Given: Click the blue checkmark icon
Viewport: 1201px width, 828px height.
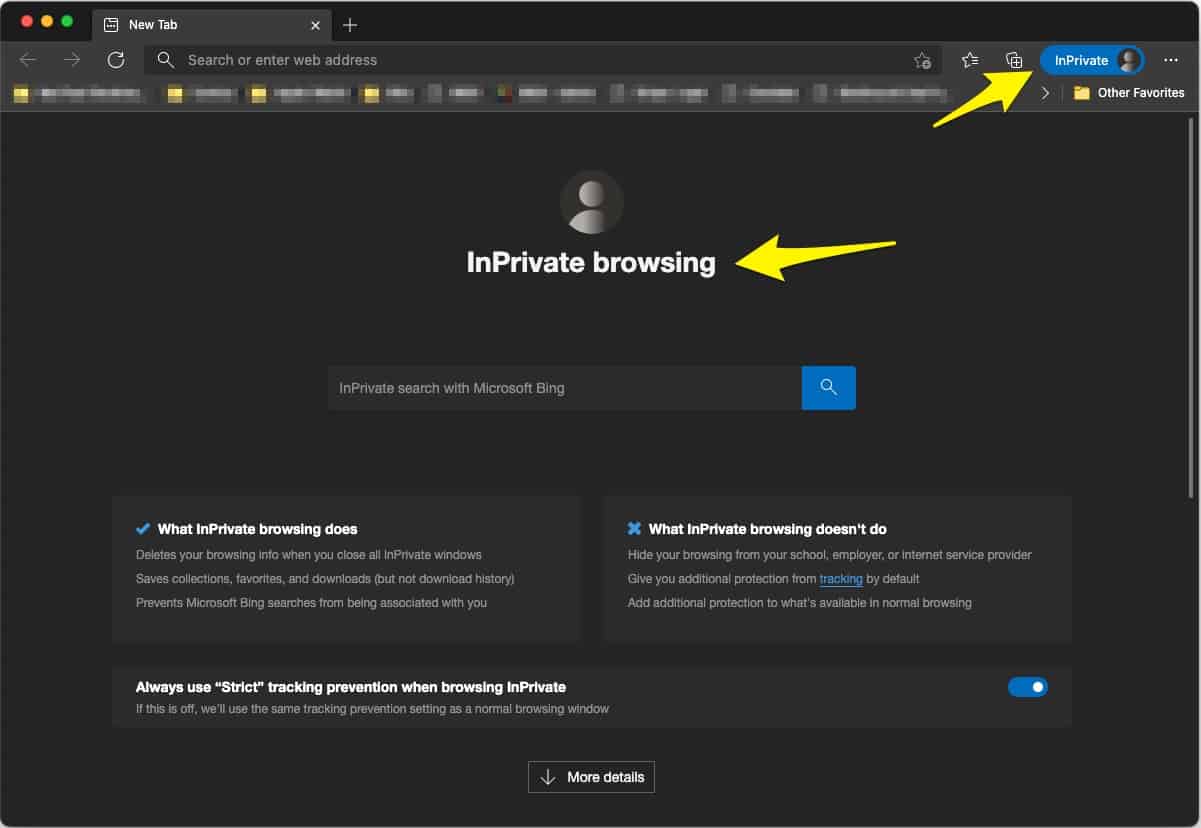Looking at the screenshot, I should 143,528.
